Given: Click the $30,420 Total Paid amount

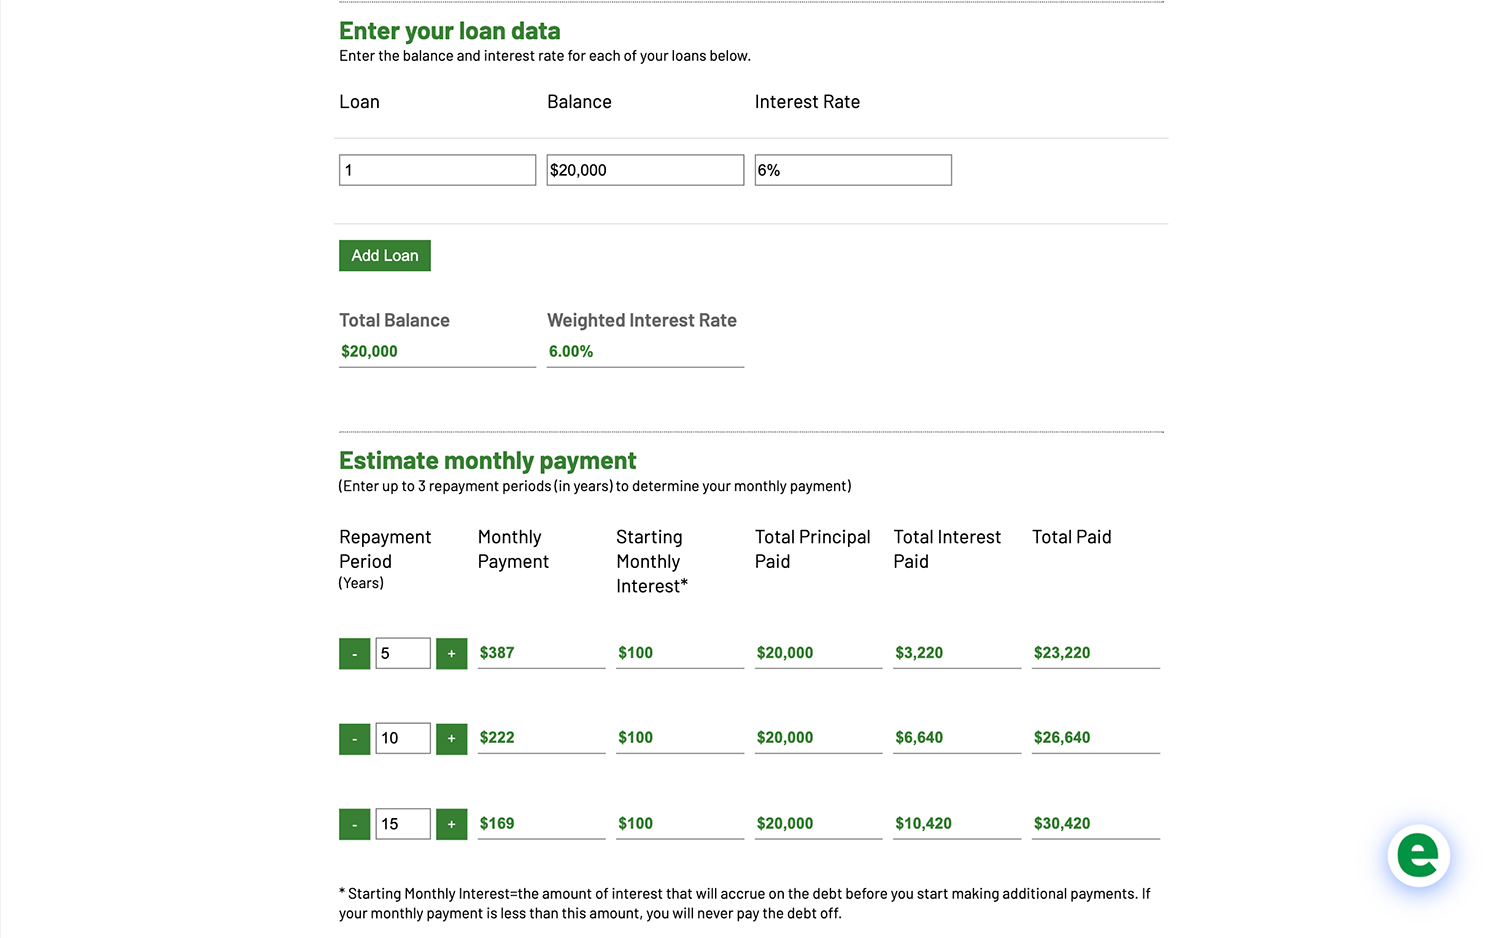Looking at the screenshot, I should click(1062, 823).
